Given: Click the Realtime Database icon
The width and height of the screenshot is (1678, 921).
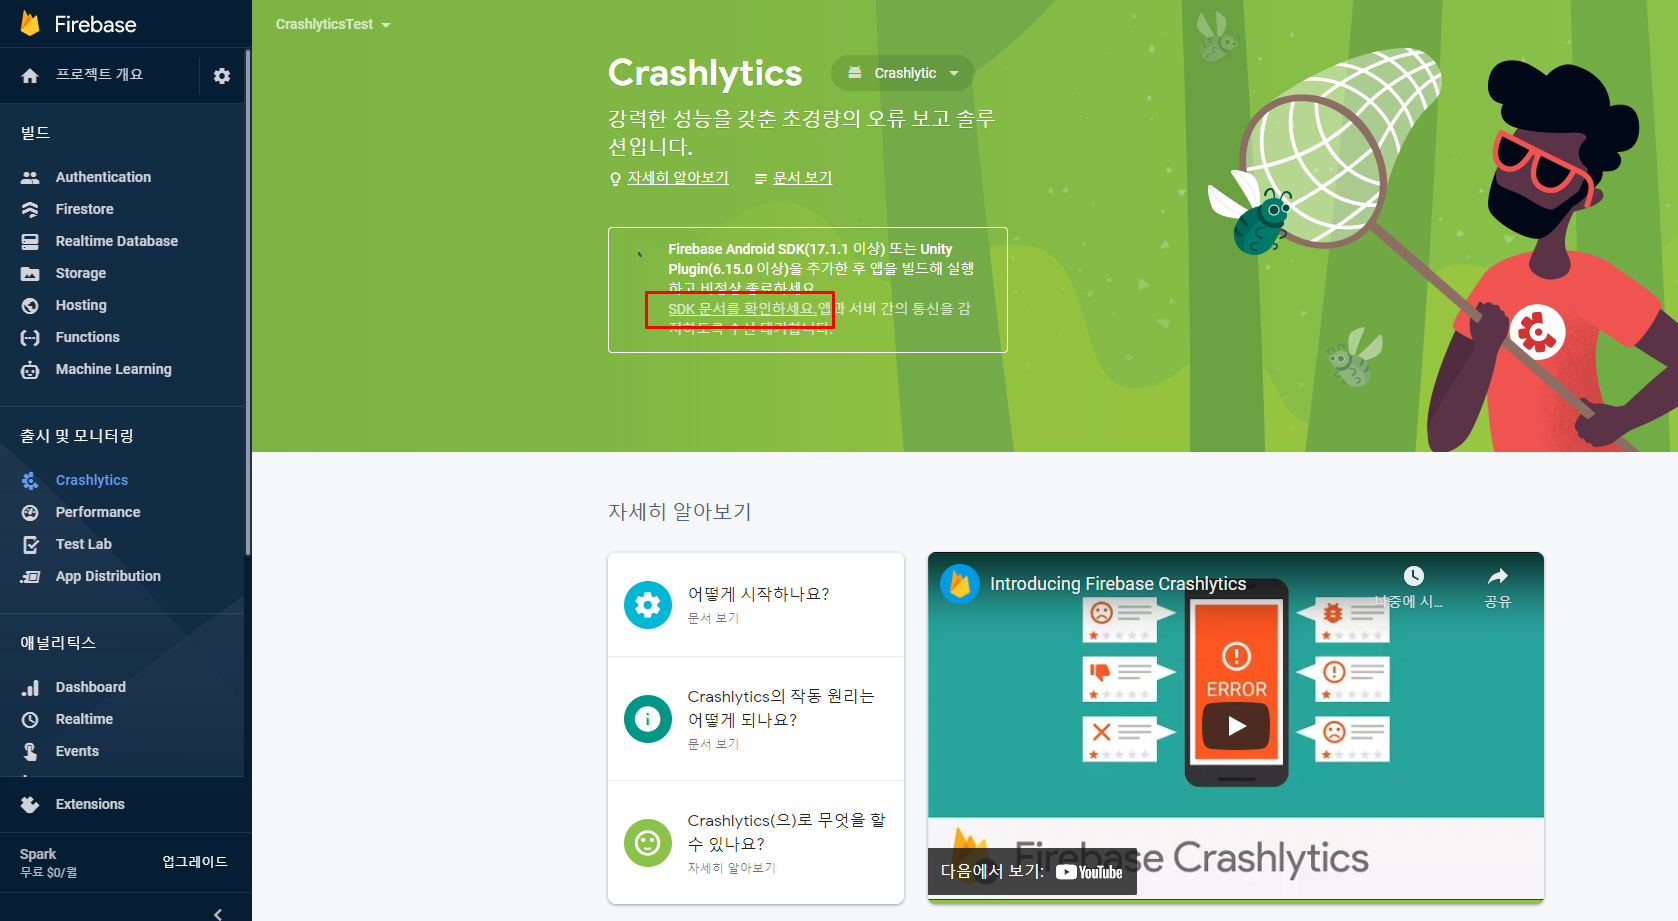Looking at the screenshot, I should click(30, 241).
